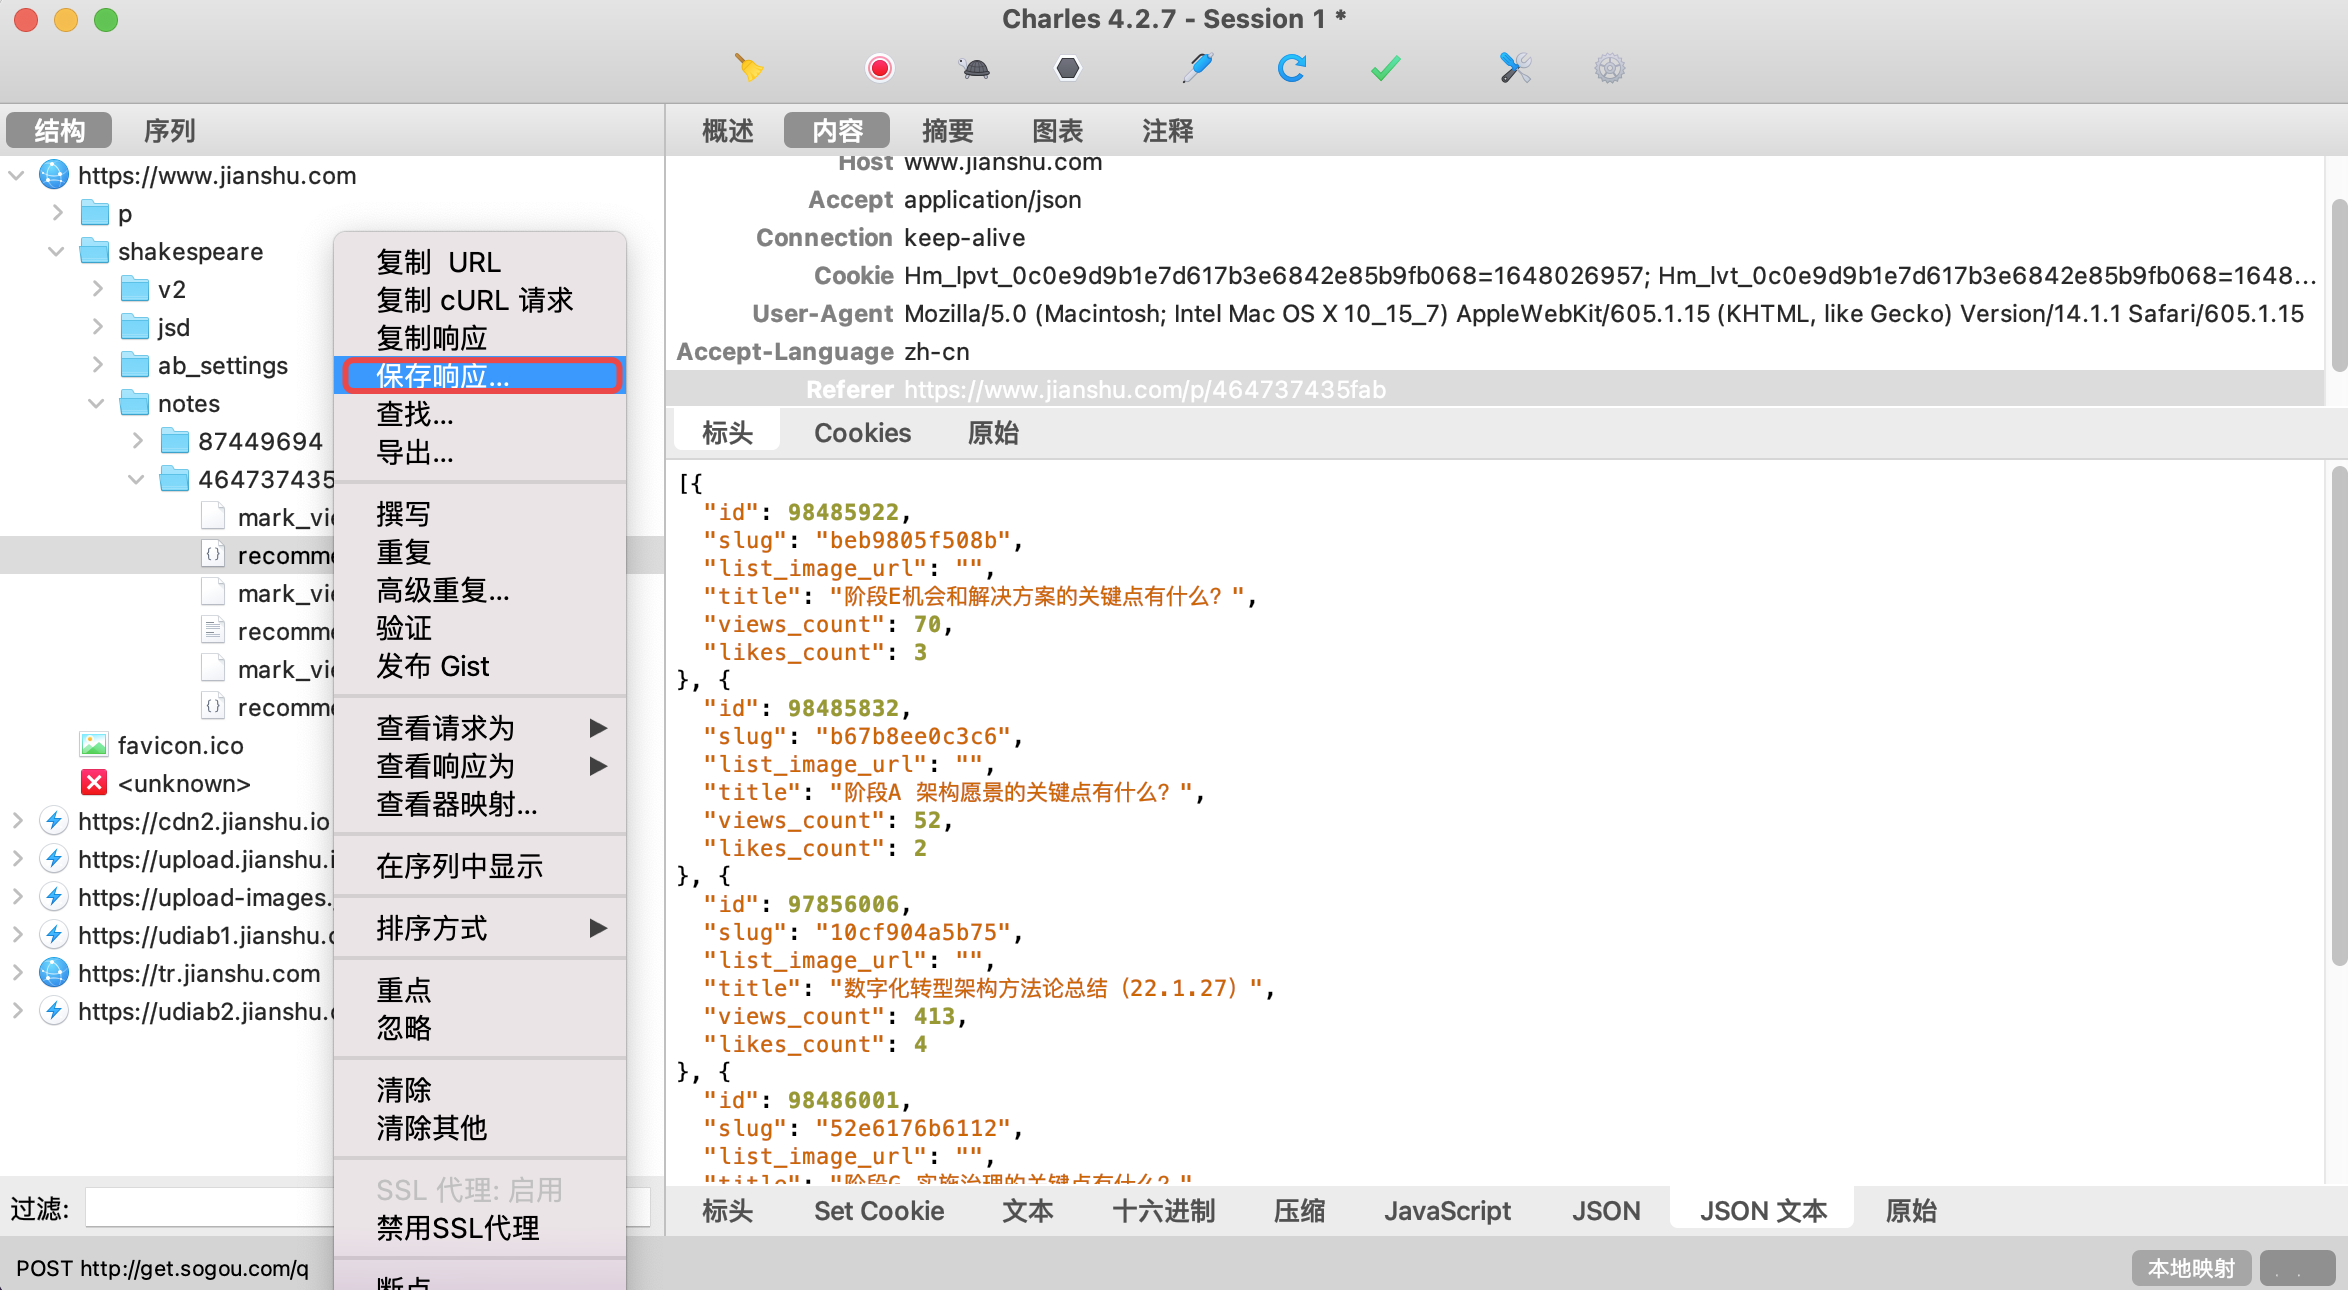Collapse the notes folder
Viewport: 2348px width, 1290px height.
[97, 403]
